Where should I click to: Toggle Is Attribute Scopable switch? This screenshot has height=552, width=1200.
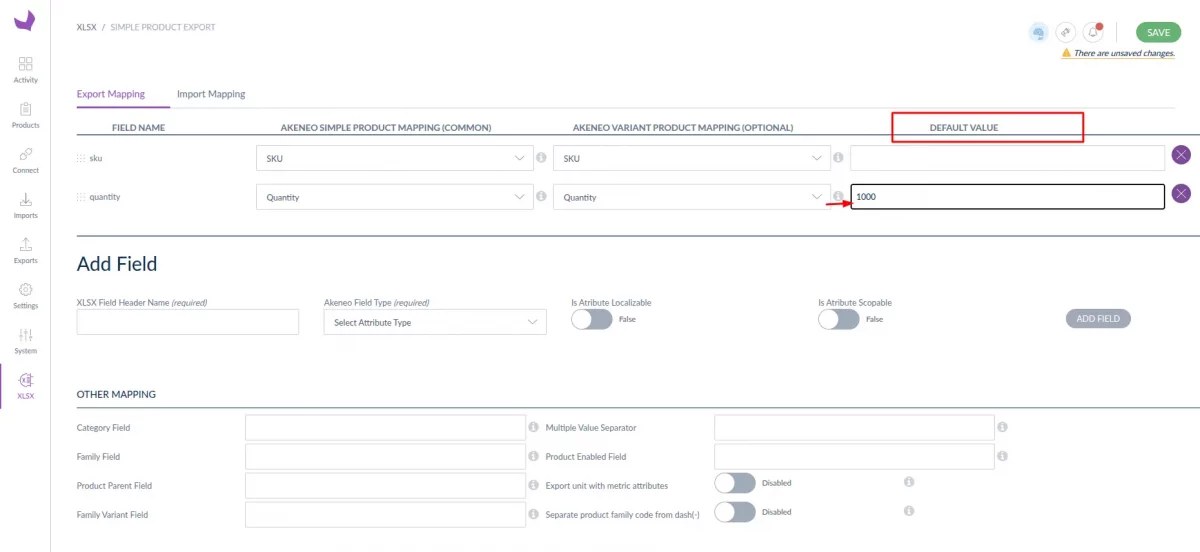coord(838,319)
